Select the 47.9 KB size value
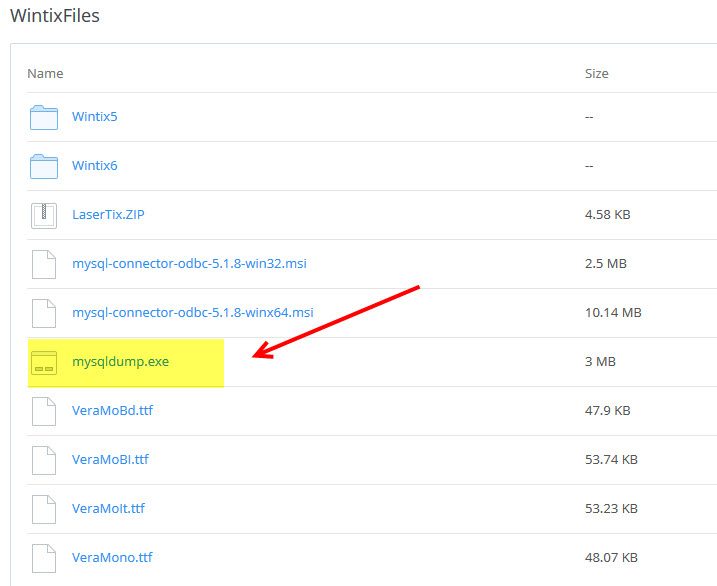717x586 pixels. pyautogui.click(x=608, y=410)
